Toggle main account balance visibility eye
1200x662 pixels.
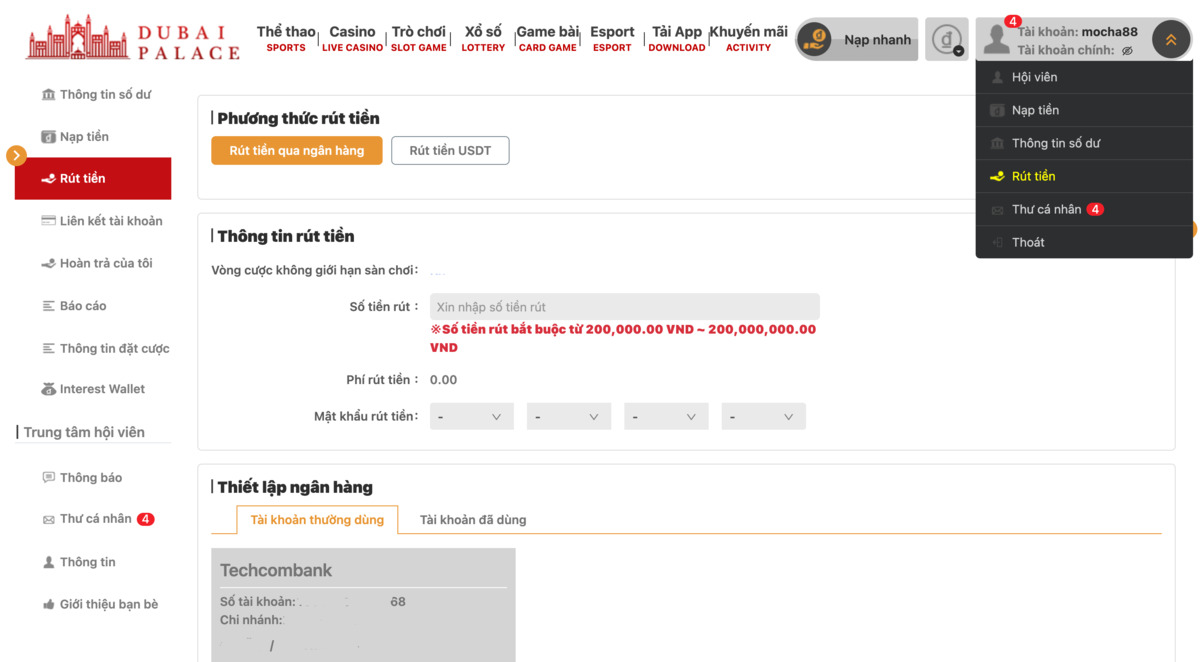[x=1127, y=50]
